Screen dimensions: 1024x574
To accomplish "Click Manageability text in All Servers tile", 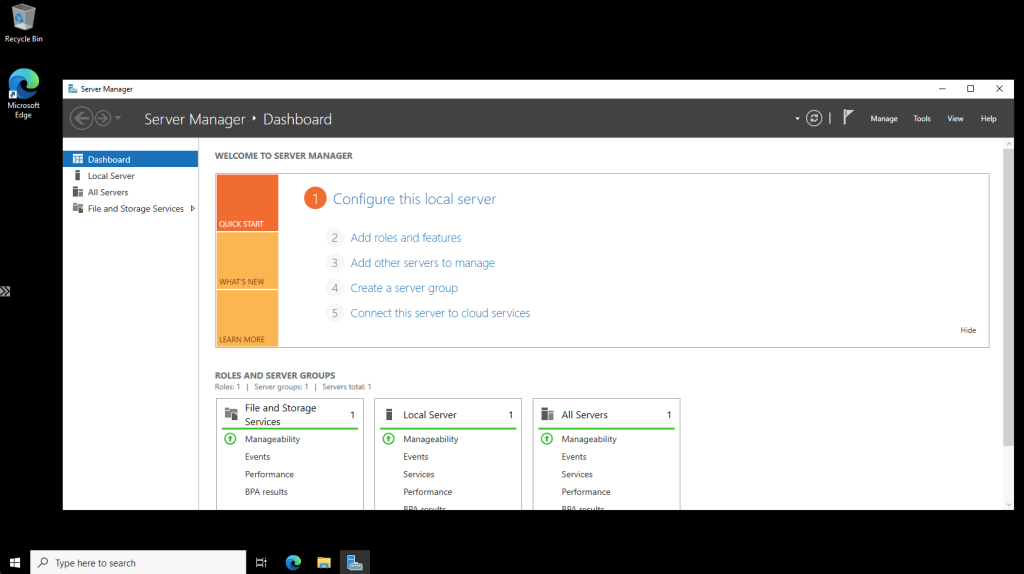I will [589, 439].
